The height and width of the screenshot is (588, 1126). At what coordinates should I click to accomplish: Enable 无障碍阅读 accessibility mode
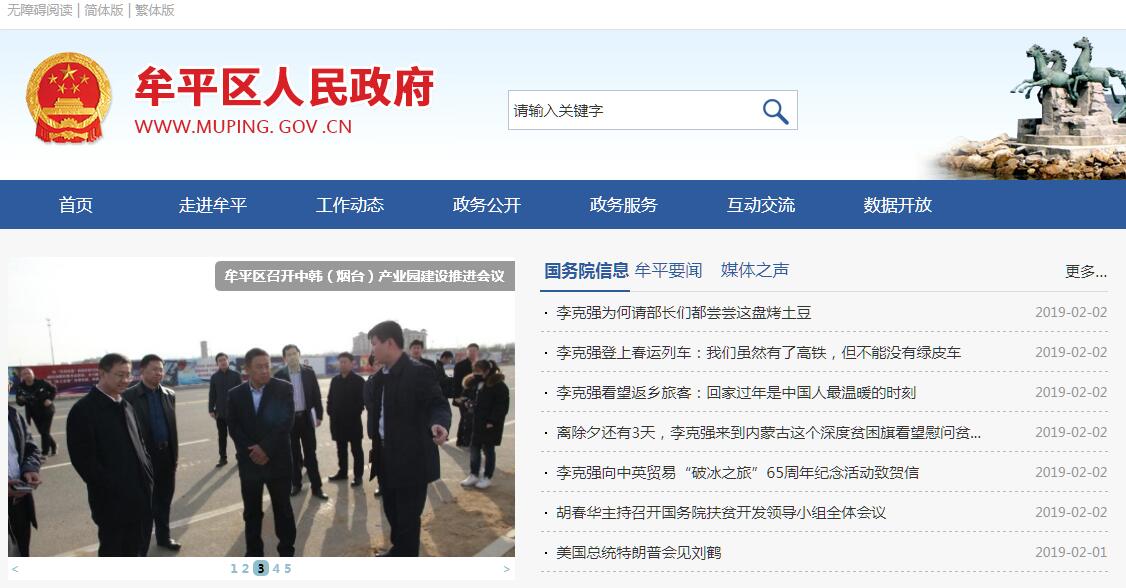point(39,10)
